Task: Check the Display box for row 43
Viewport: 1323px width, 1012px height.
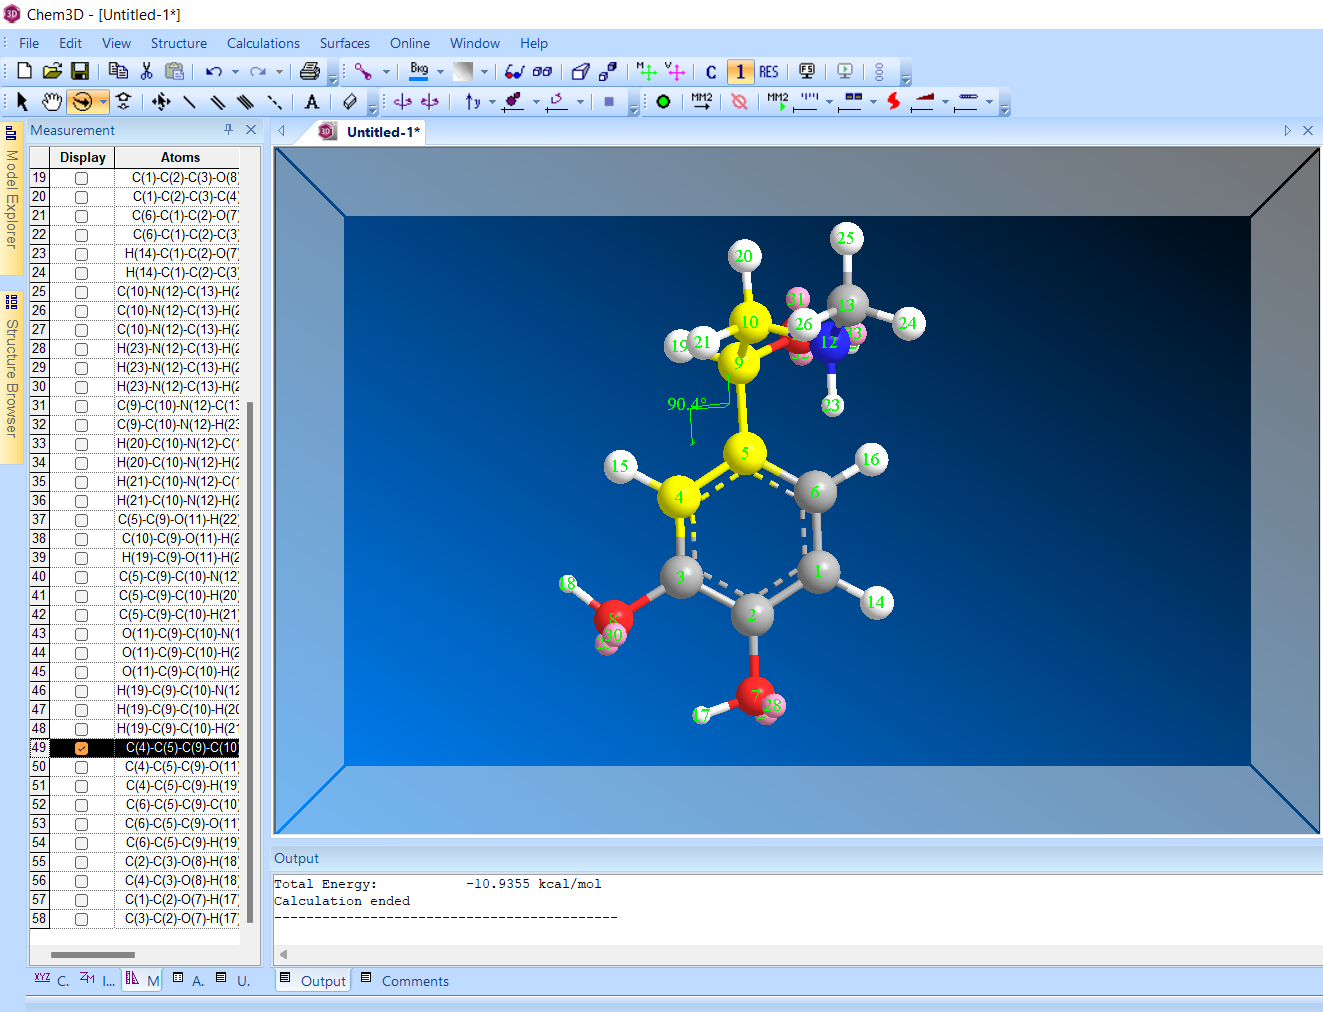Action: 82,634
